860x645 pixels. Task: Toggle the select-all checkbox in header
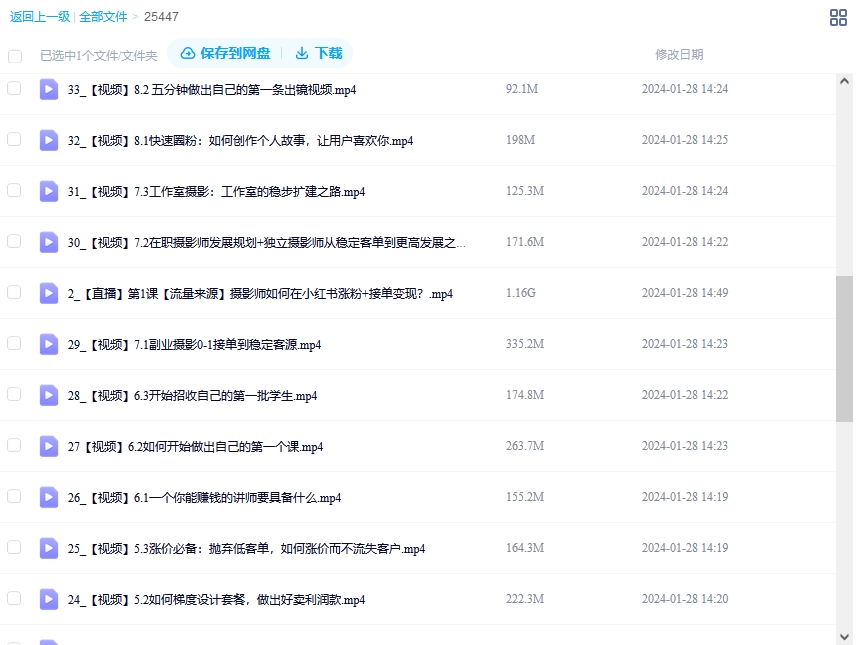point(14,56)
